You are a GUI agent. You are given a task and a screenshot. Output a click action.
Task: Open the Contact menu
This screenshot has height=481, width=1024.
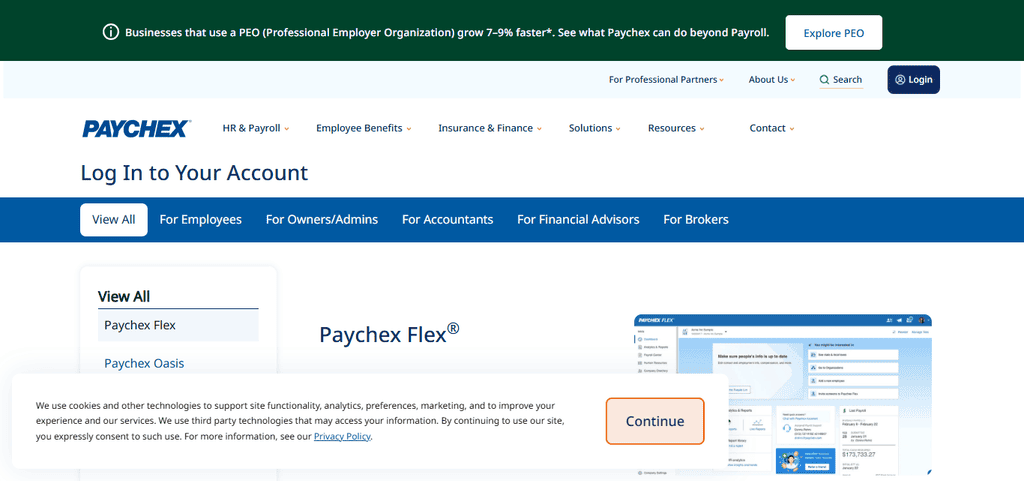click(x=772, y=129)
